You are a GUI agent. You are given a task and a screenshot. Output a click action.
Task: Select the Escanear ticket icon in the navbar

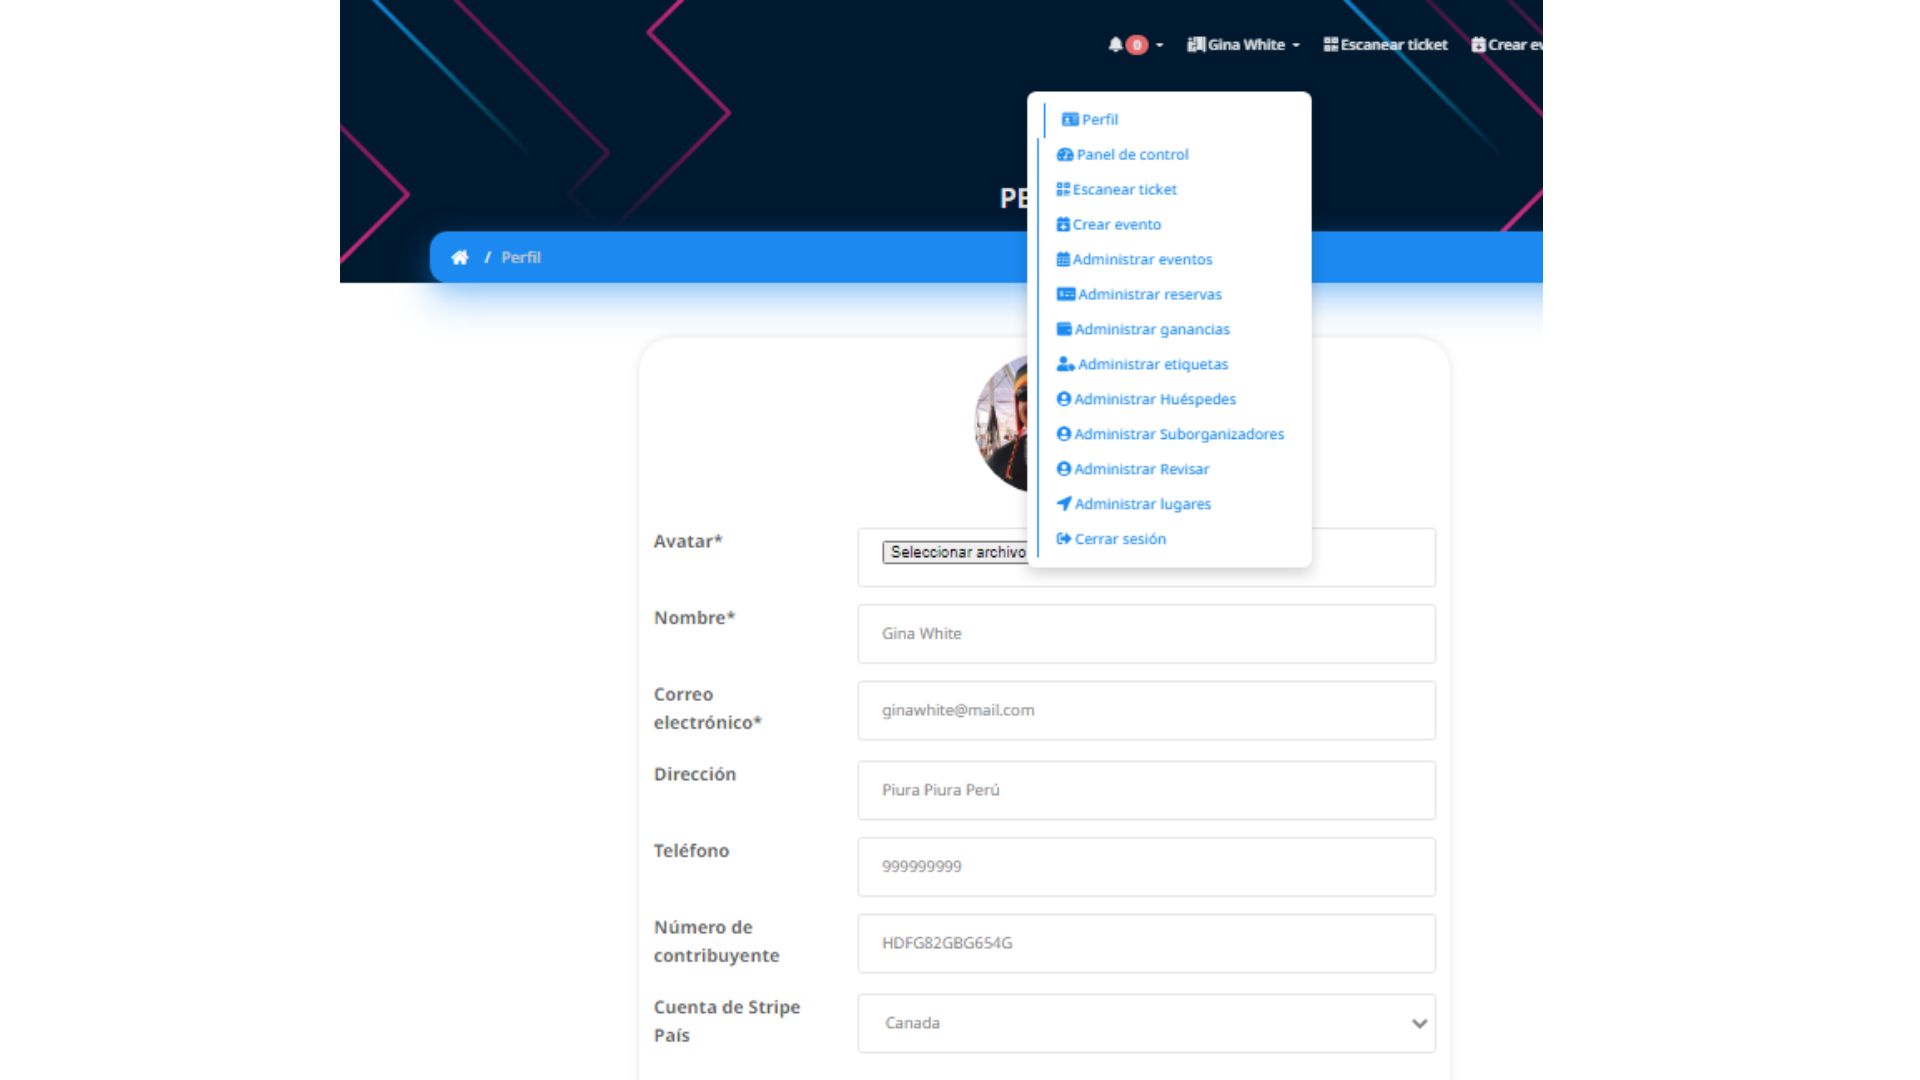tap(1329, 44)
